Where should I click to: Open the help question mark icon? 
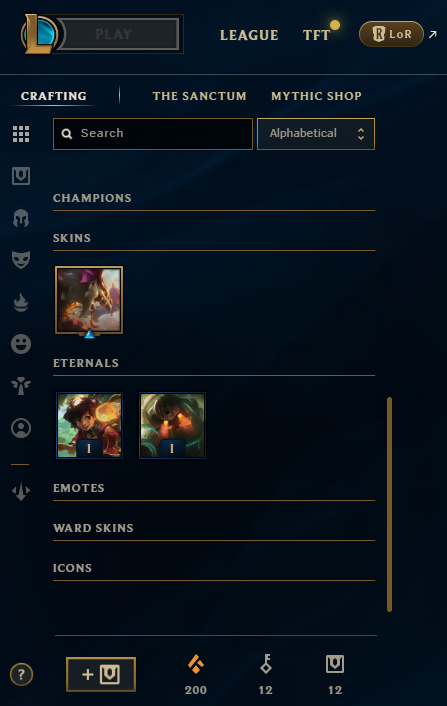click(x=21, y=674)
